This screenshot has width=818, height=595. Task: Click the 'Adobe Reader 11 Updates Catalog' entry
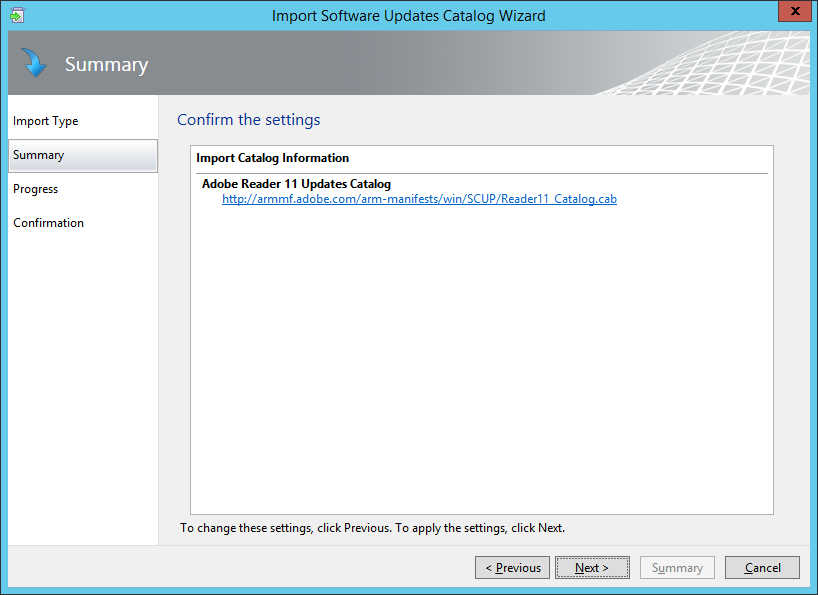coord(296,184)
